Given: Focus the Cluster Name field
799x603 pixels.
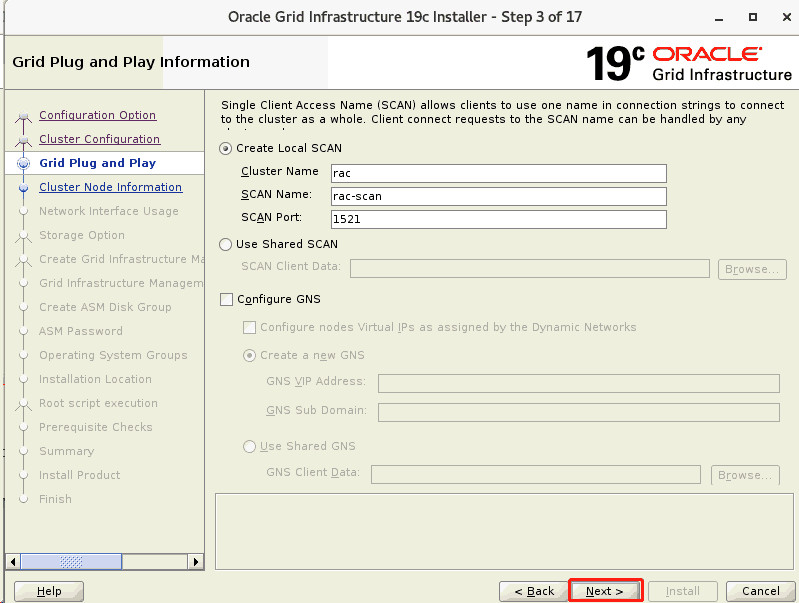Looking at the screenshot, I should click(498, 173).
